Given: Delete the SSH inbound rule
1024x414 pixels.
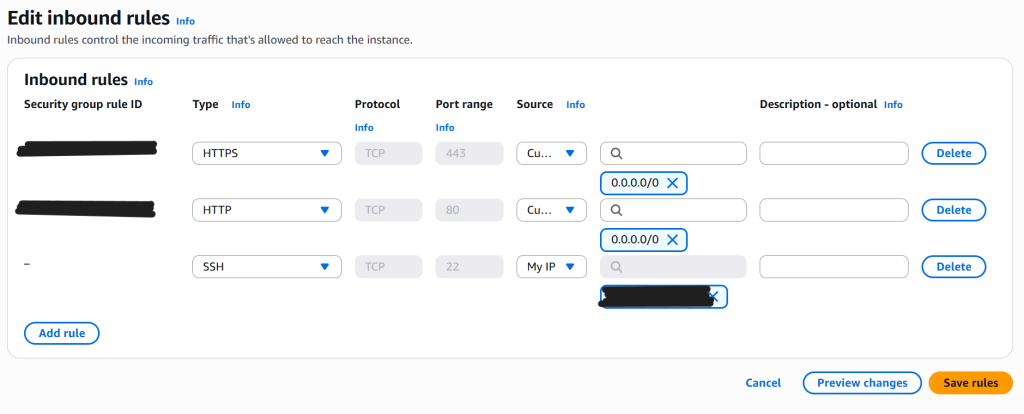Looking at the screenshot, I should pyautogui.click(x=953, y=267).
